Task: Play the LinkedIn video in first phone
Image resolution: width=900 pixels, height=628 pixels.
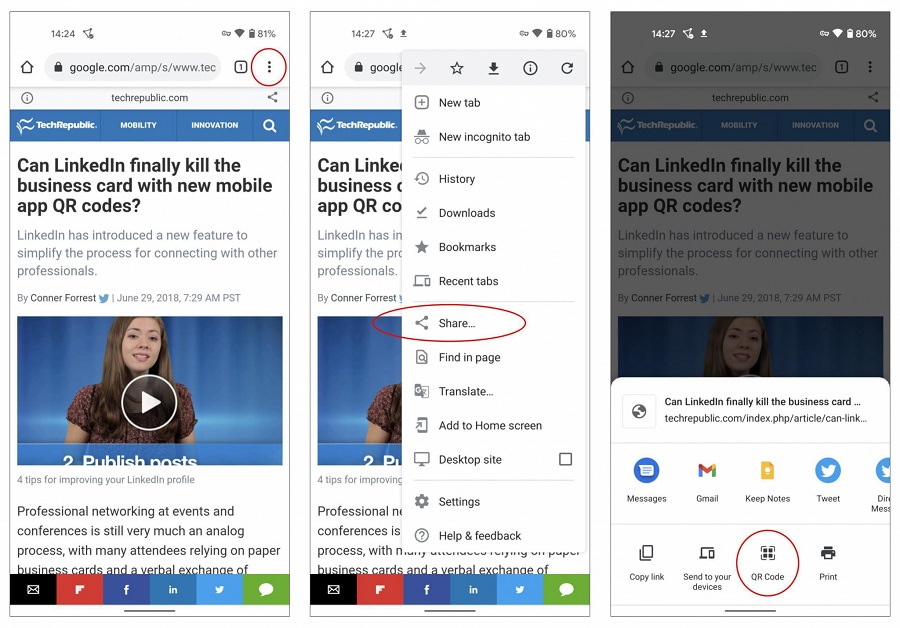Action: pos(149,402)
